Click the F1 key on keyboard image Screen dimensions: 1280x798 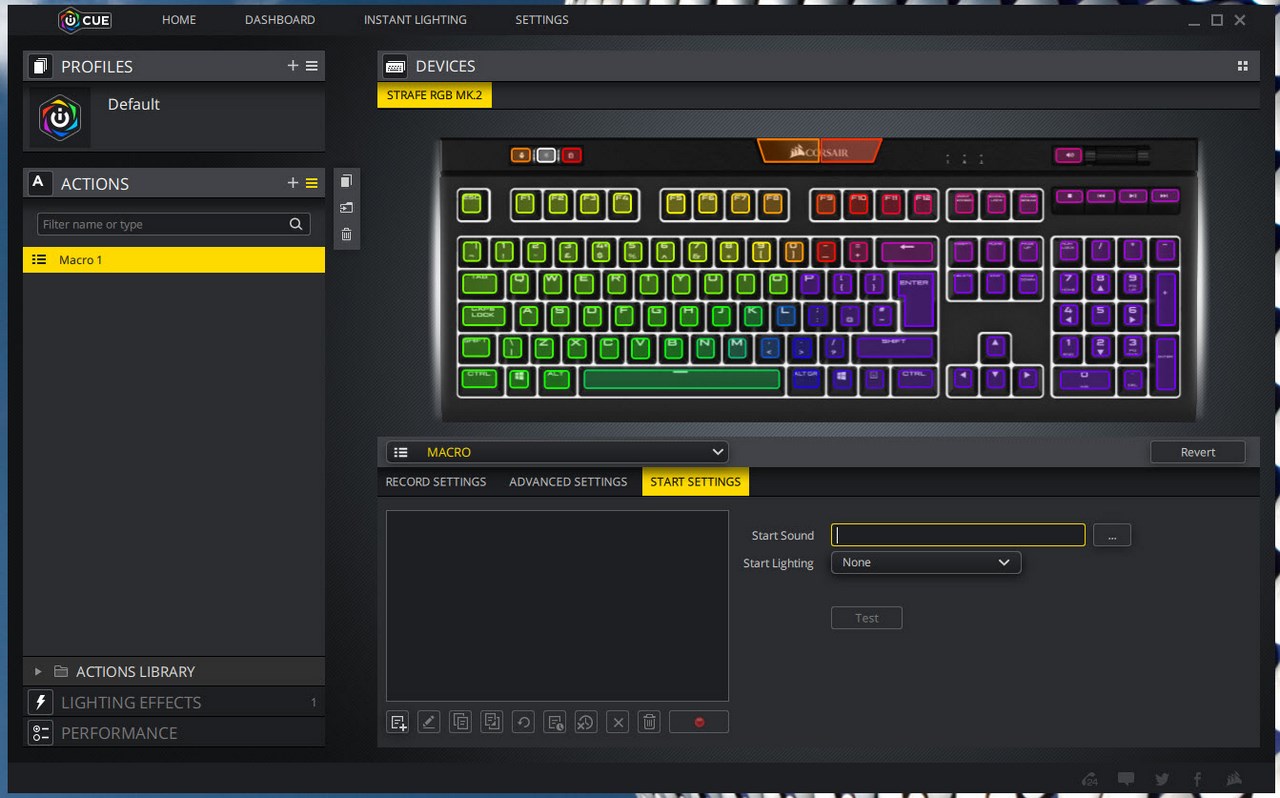click(526, 204)
